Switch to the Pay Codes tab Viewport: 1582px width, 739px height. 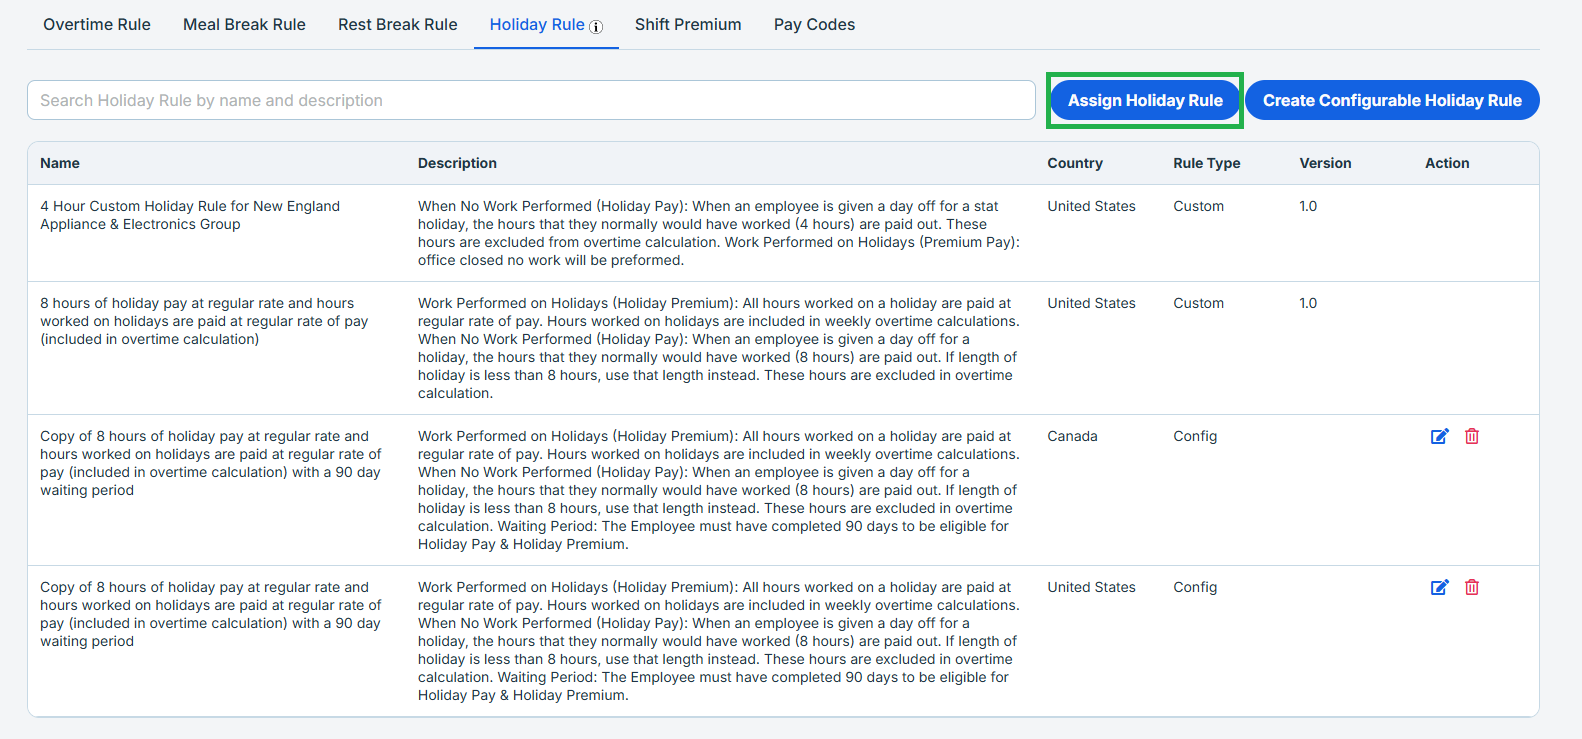pyautogui.click(x=814, y=24)
